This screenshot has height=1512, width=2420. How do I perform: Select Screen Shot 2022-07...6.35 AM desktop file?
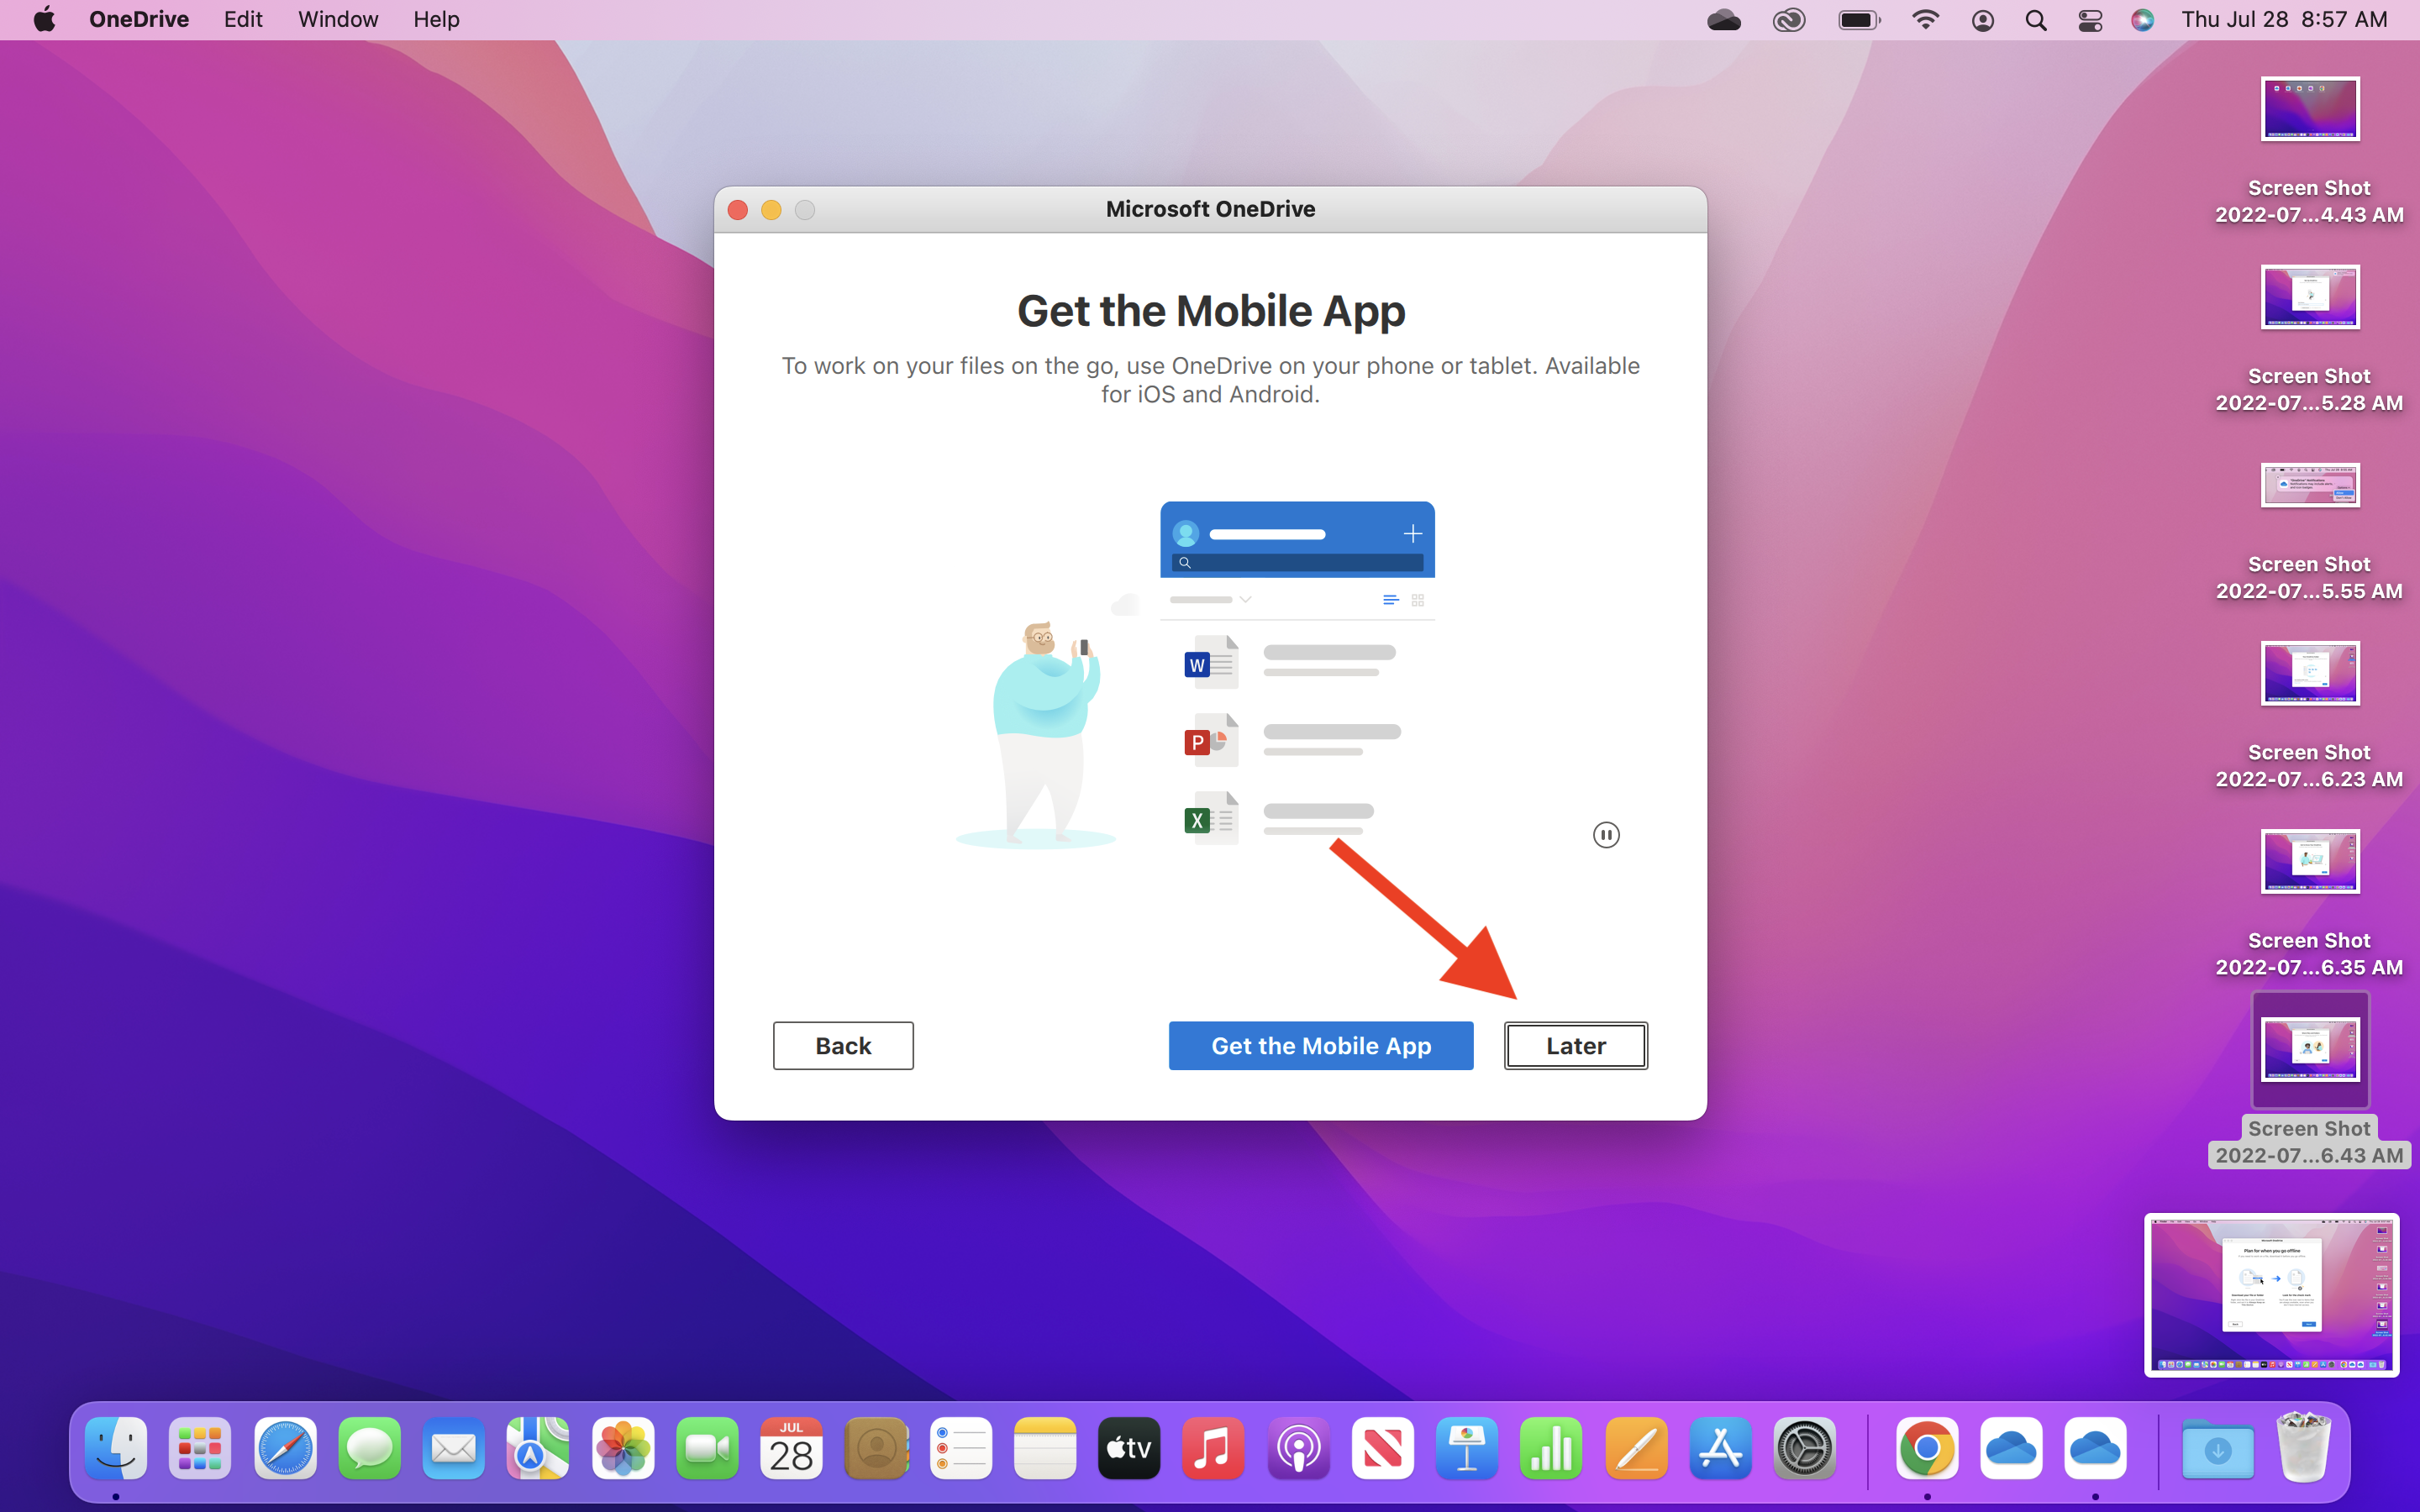click(2309, 903)
